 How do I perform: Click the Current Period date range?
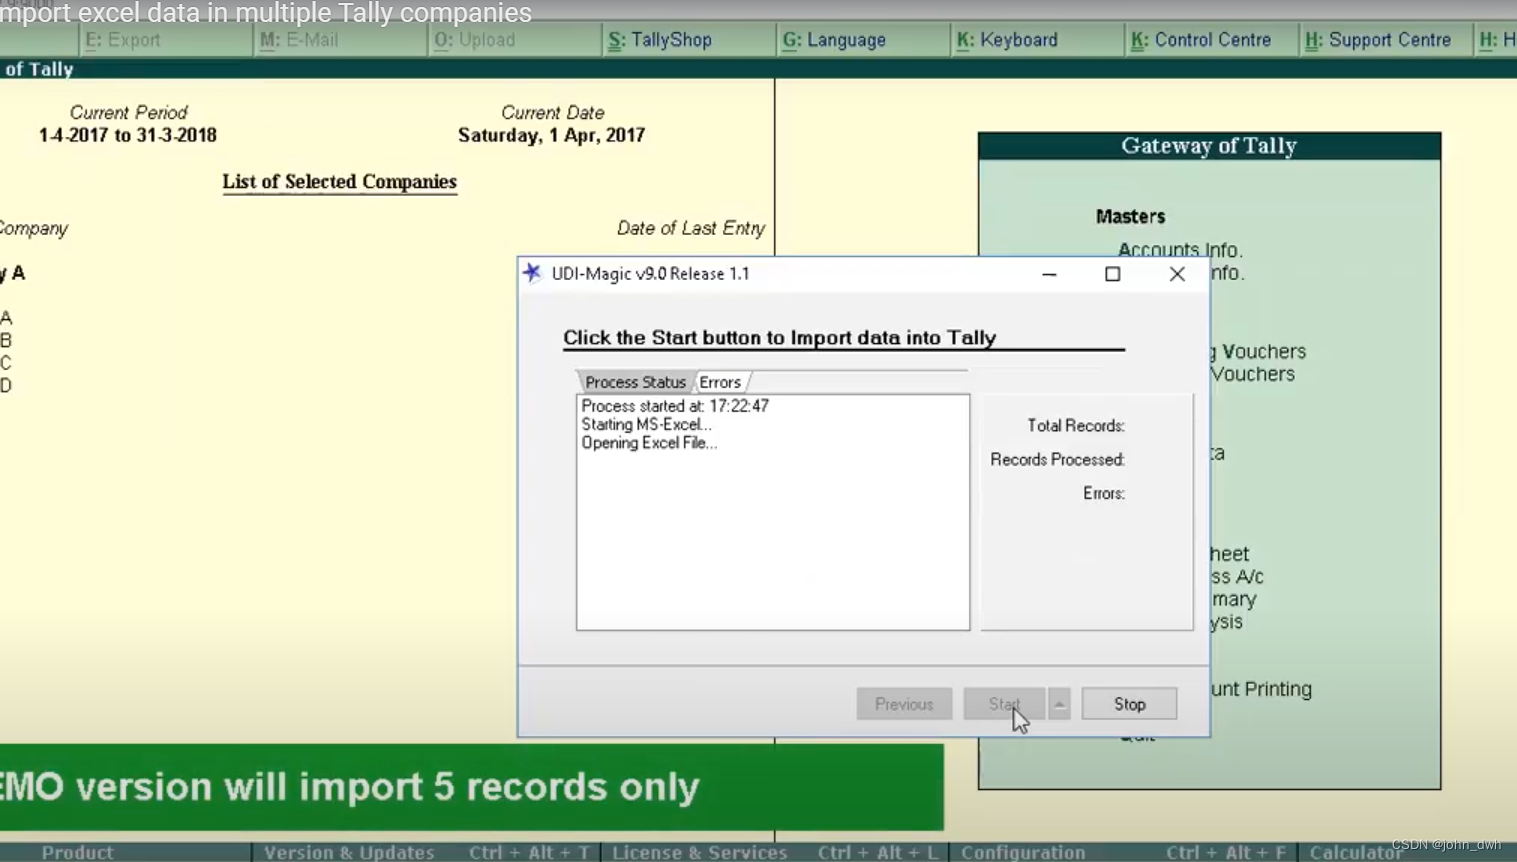[x=128, y=135]
